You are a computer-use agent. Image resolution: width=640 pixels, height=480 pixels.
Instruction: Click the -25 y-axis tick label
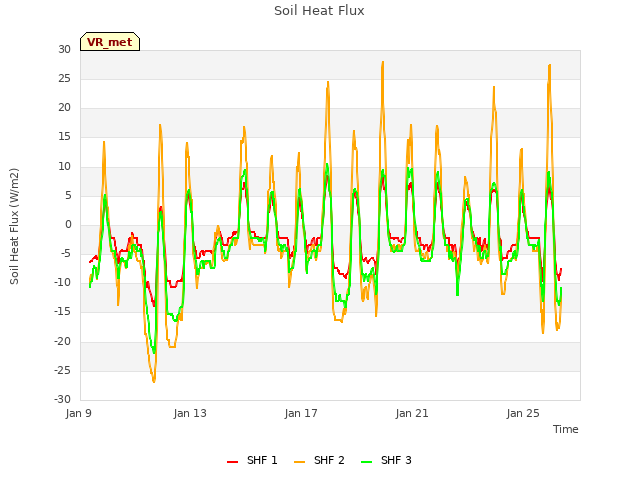[x=63, y=370]
